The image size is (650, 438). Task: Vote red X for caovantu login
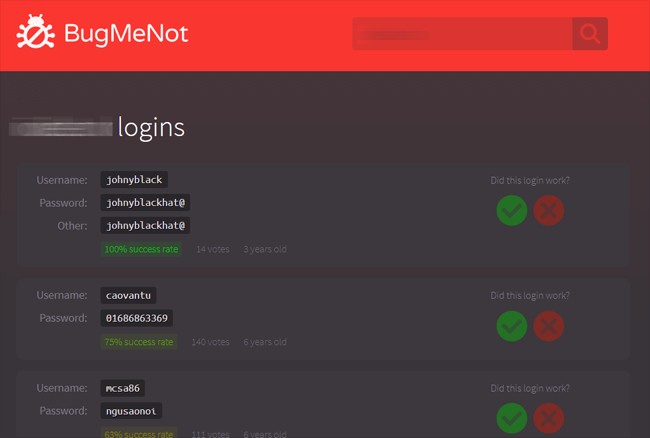click(x=549, y=326)
